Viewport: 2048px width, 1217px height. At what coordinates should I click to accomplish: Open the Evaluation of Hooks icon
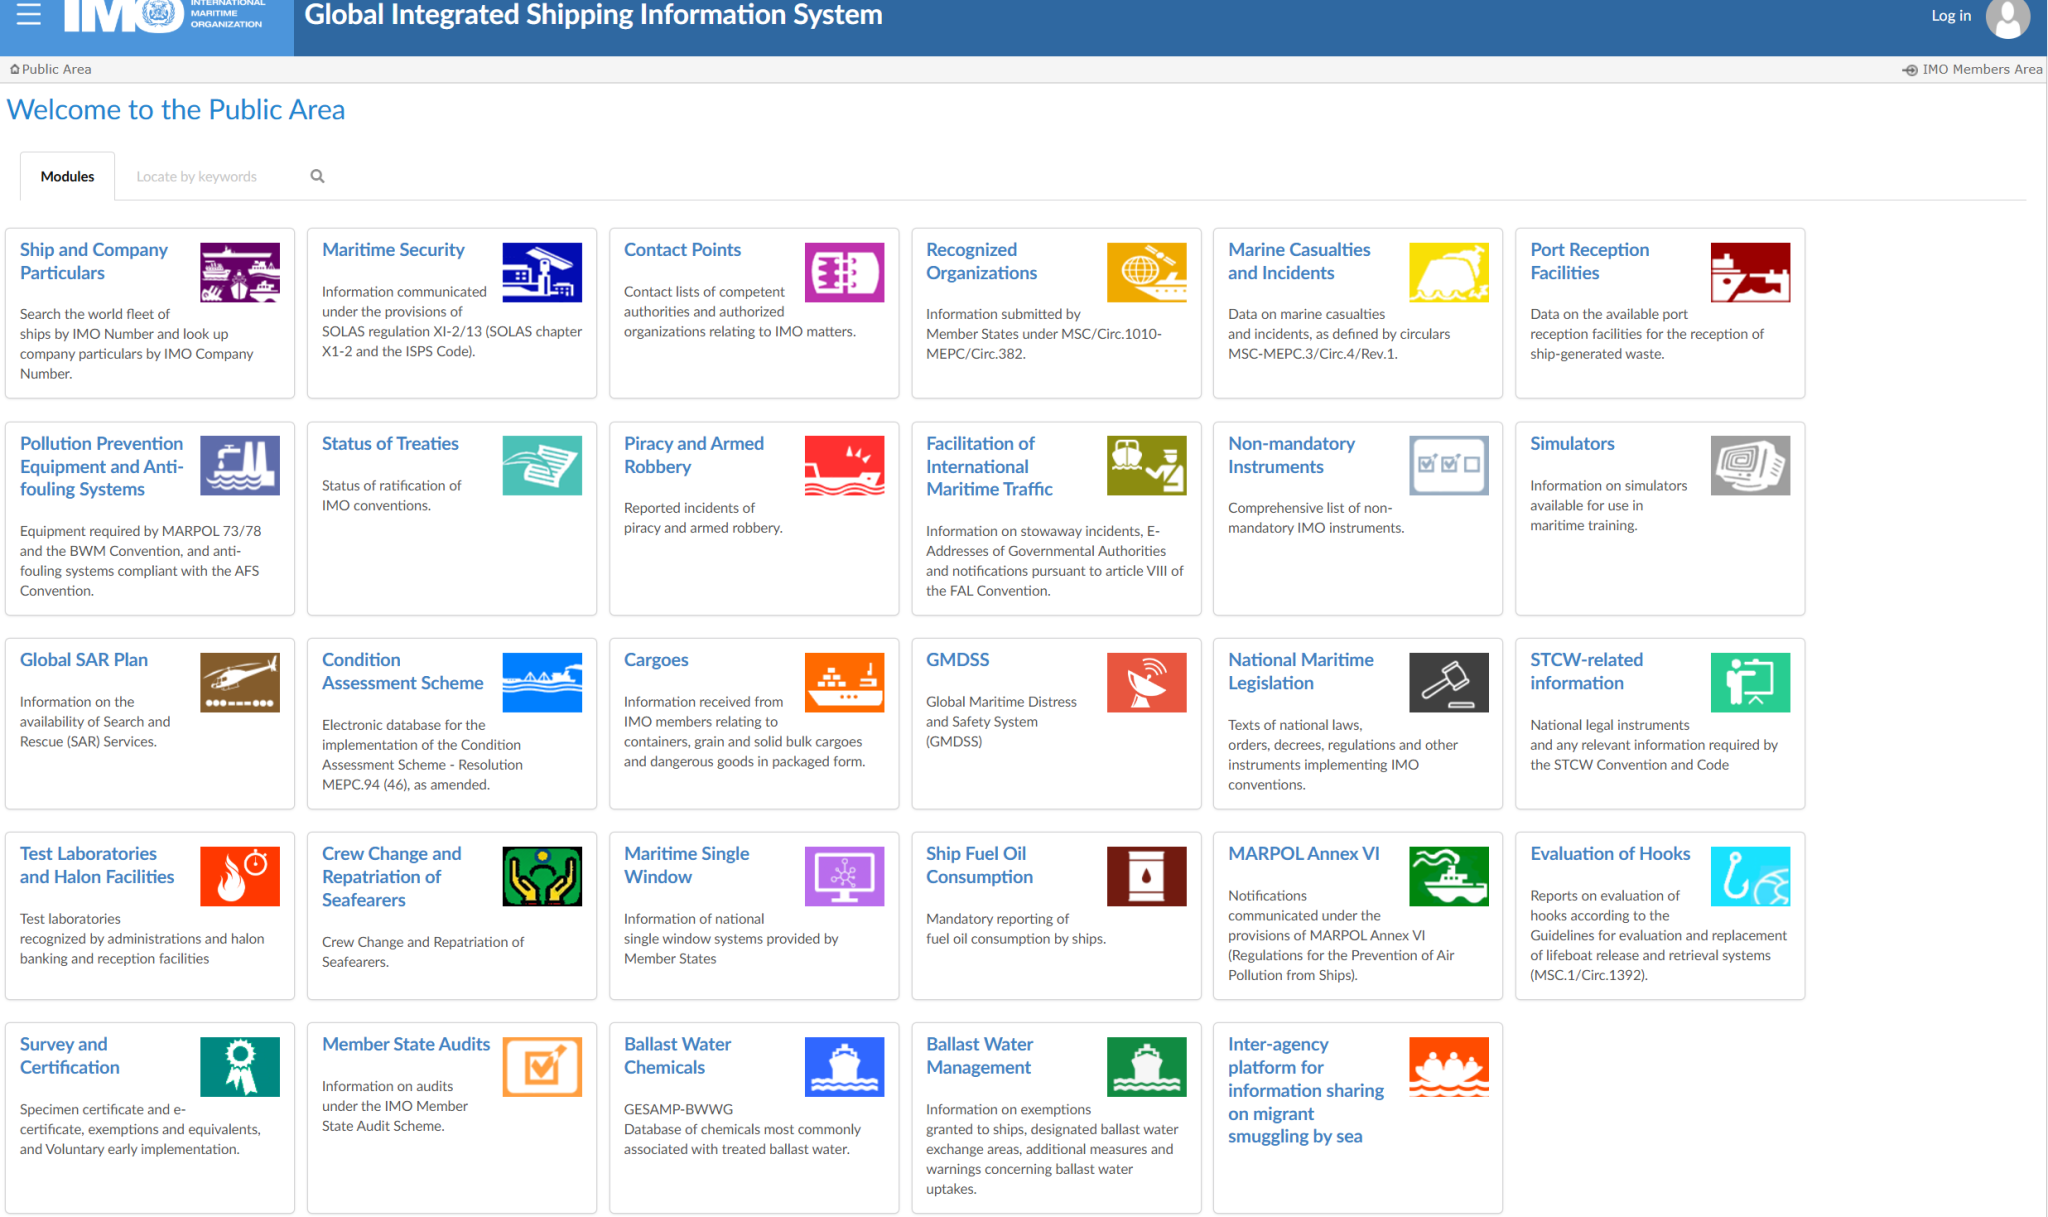coord(1750,876)
